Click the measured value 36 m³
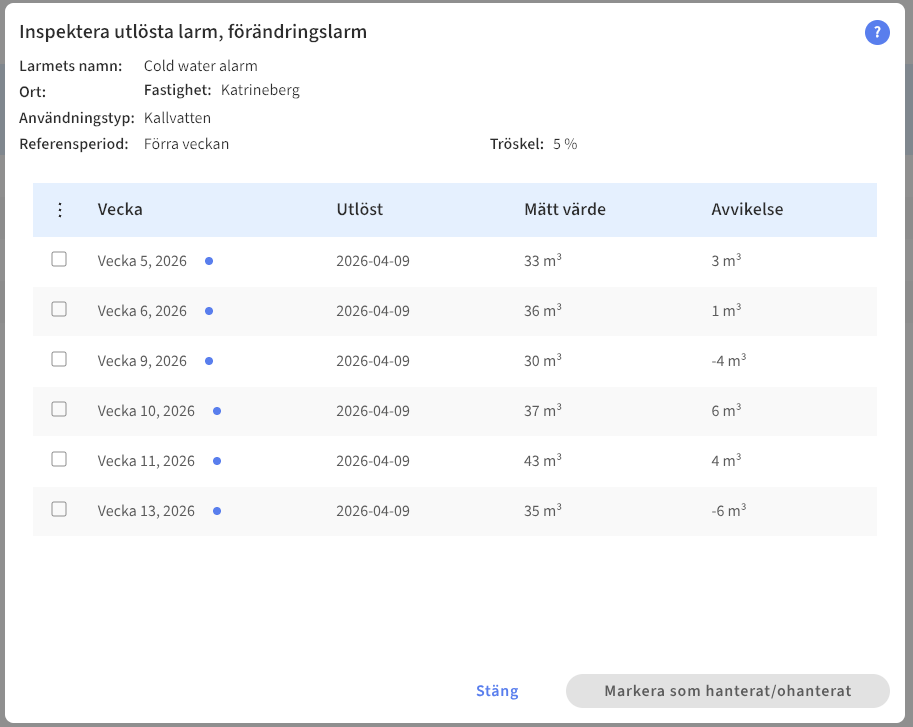The height and width of the screenshot is (727, 913). [543, 310]
